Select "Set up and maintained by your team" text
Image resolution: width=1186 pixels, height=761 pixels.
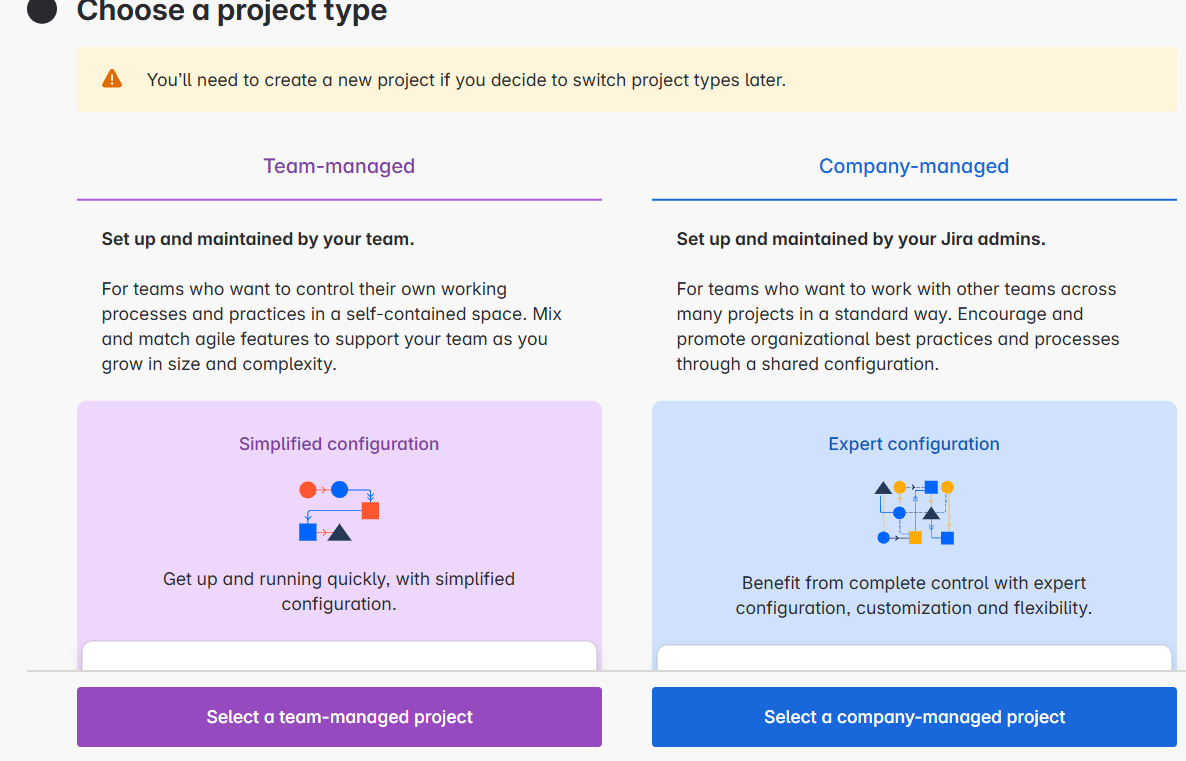258,239
